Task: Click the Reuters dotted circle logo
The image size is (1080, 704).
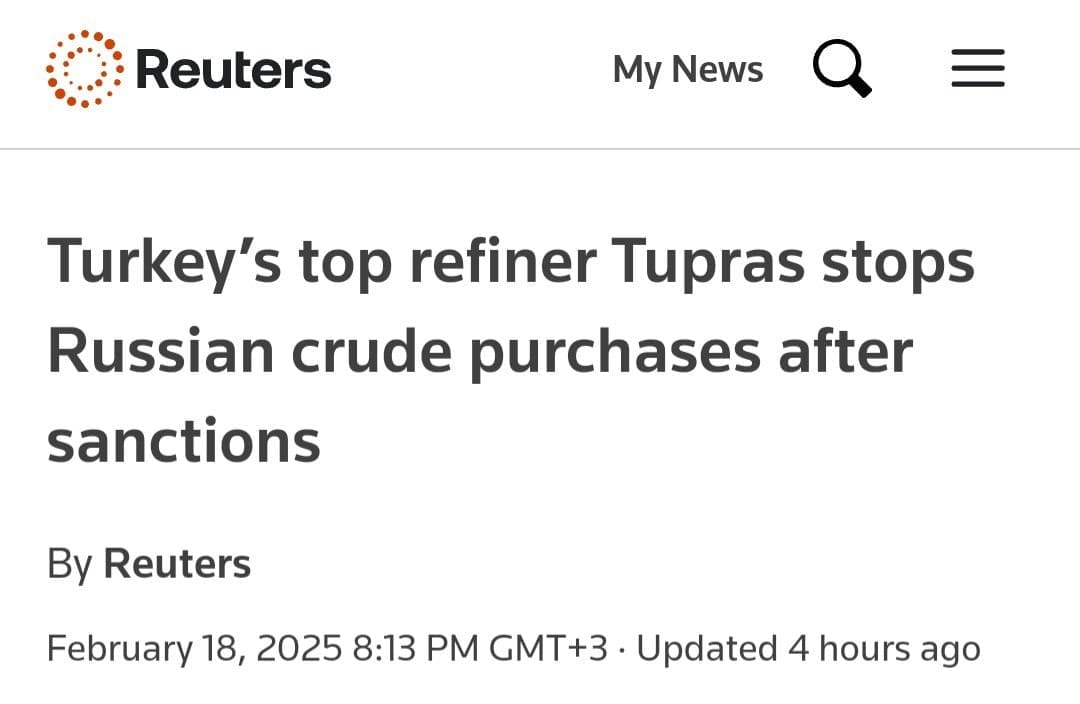Action: tap(84, 69)
